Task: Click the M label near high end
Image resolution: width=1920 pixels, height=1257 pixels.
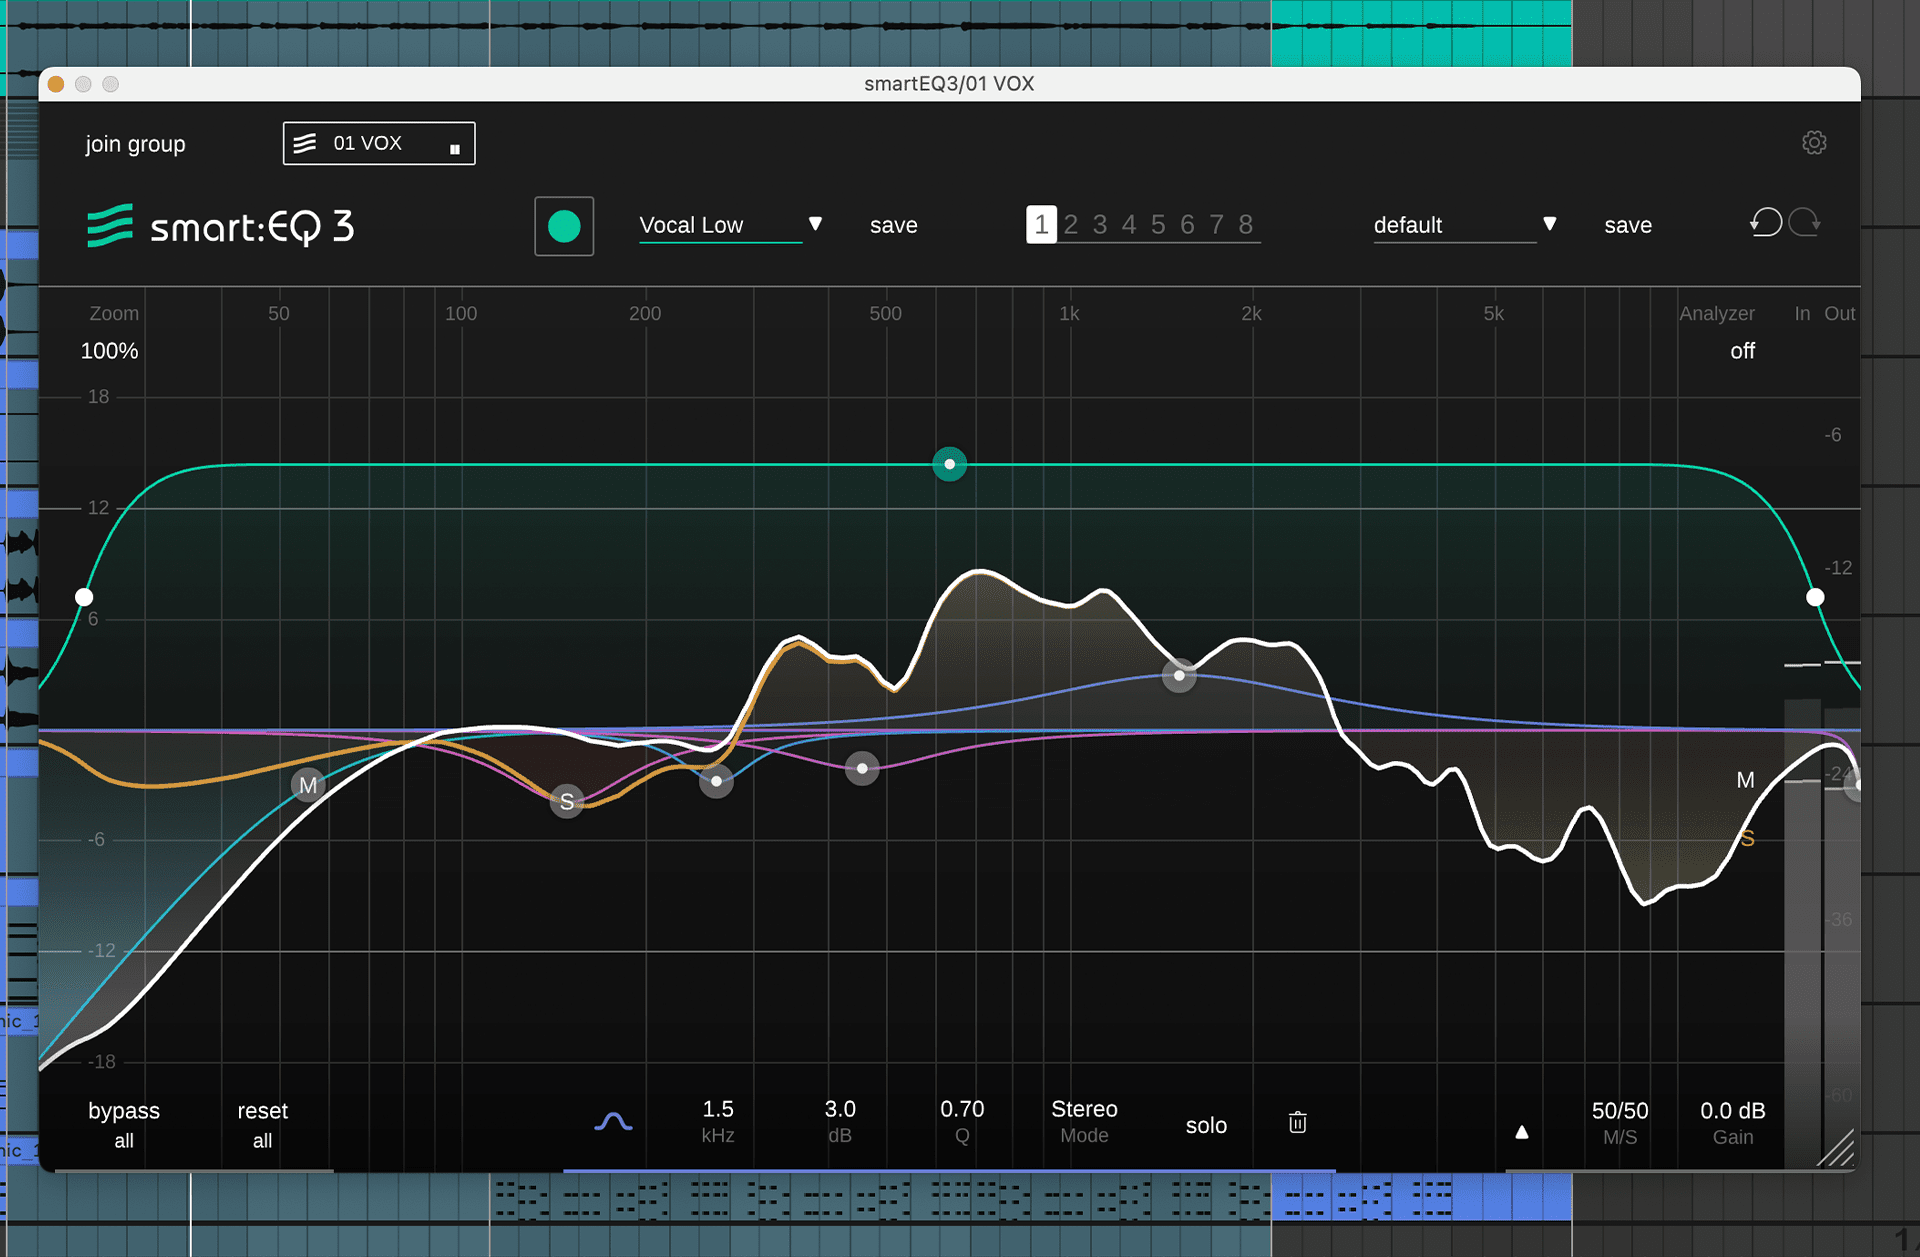Action: [x=1745, y=780]
